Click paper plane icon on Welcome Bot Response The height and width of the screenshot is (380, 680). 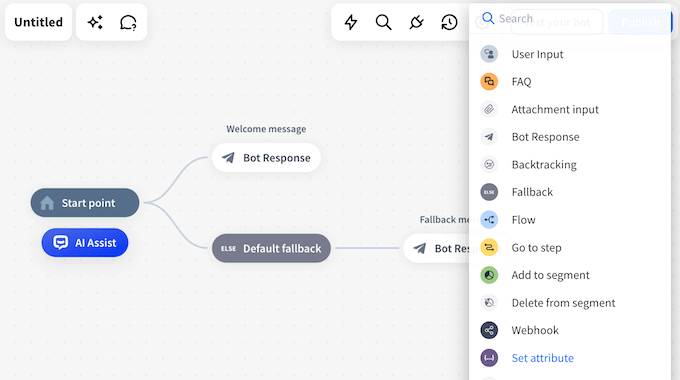pos(228,157)
